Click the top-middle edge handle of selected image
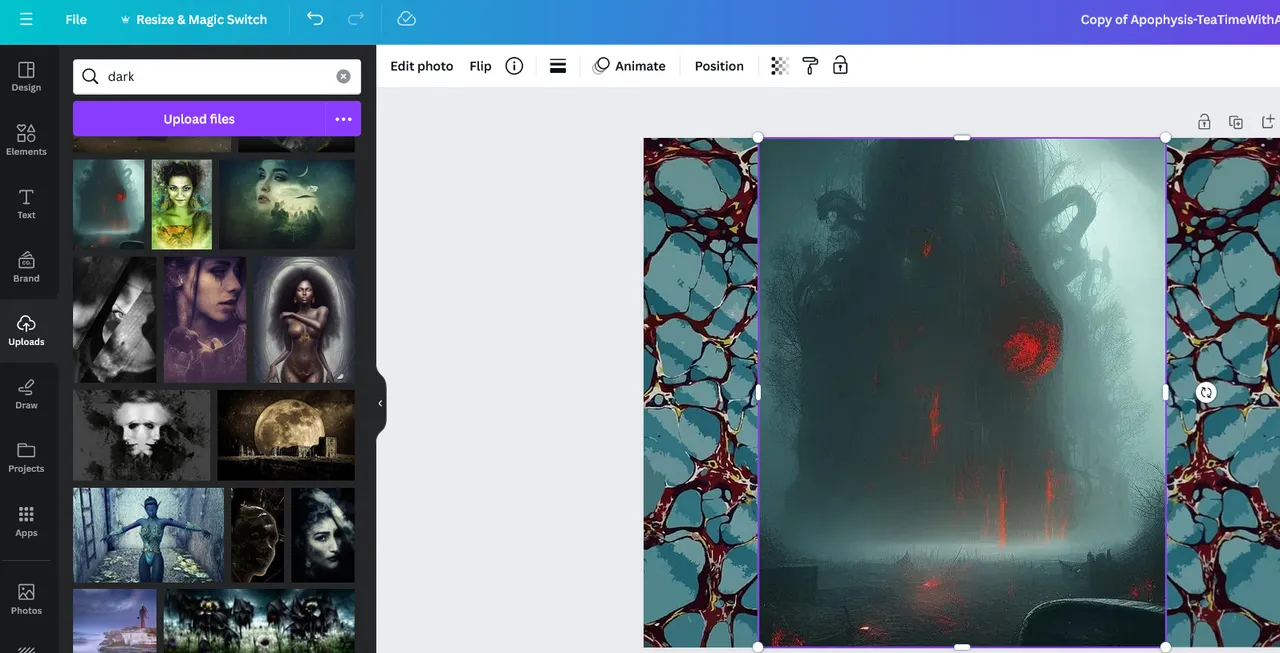This screenshot has height=653, width=1280. (962, 138)
